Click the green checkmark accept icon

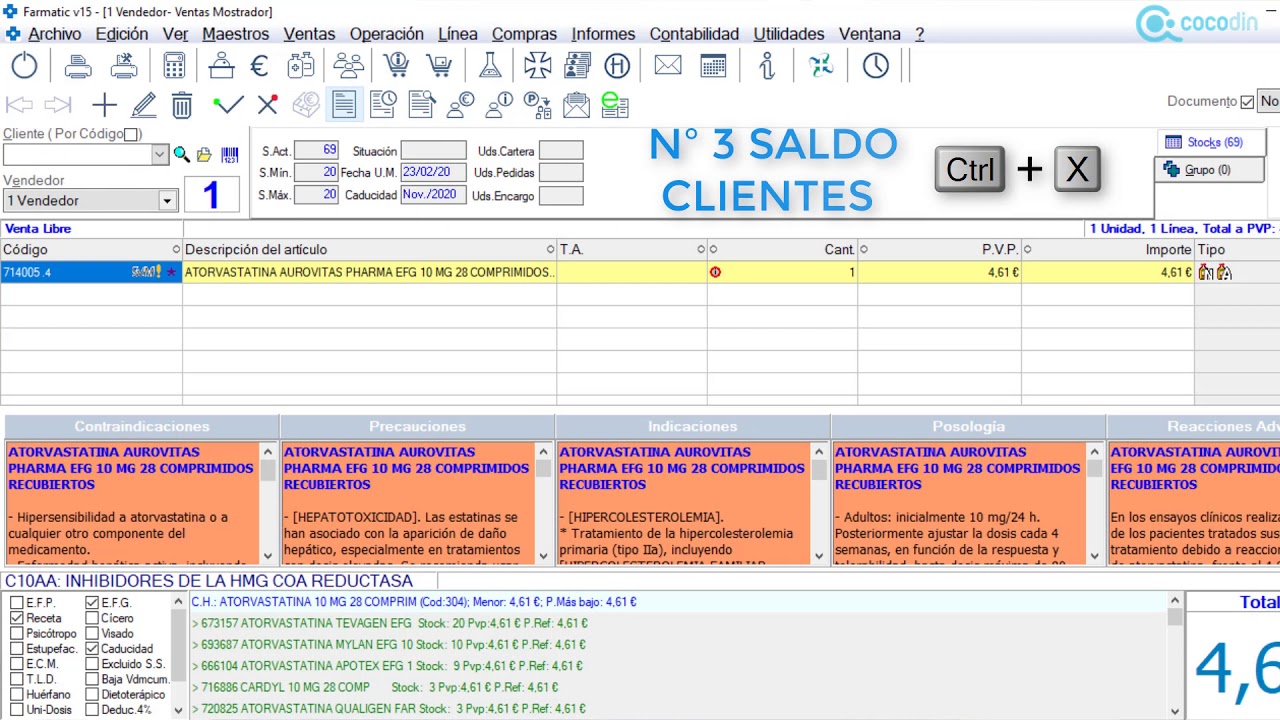coord(229,104)
